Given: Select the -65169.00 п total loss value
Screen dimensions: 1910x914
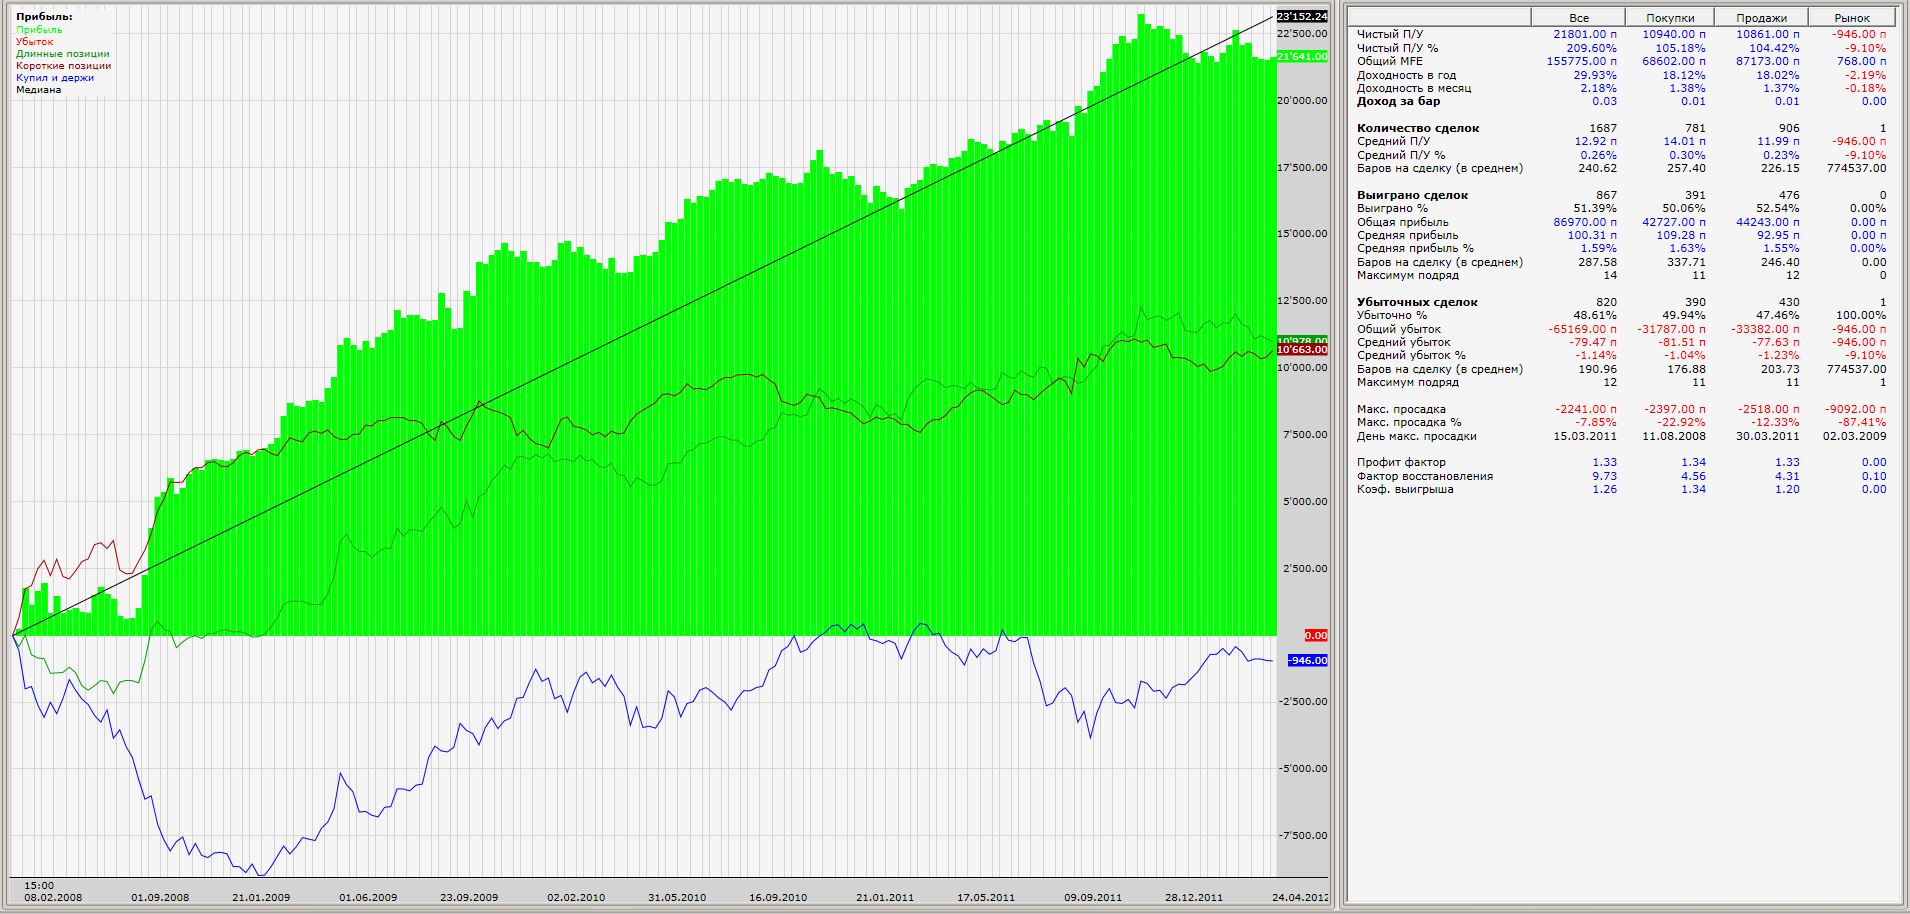Looking at the screenshot, I should pos(1583,329).
